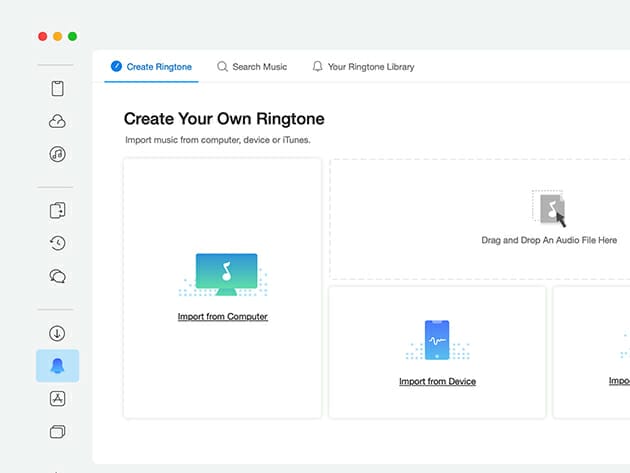Click the Import from Device link

[x=437, y=382]
